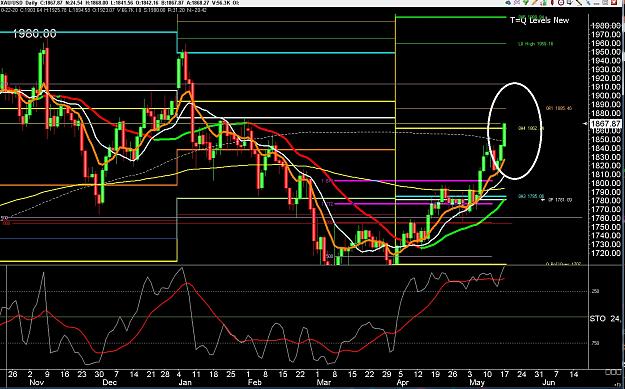Screen dimensions: 625x389
Task: Click the duplicate-window icon in the toolbar
Action: (570, 3)
